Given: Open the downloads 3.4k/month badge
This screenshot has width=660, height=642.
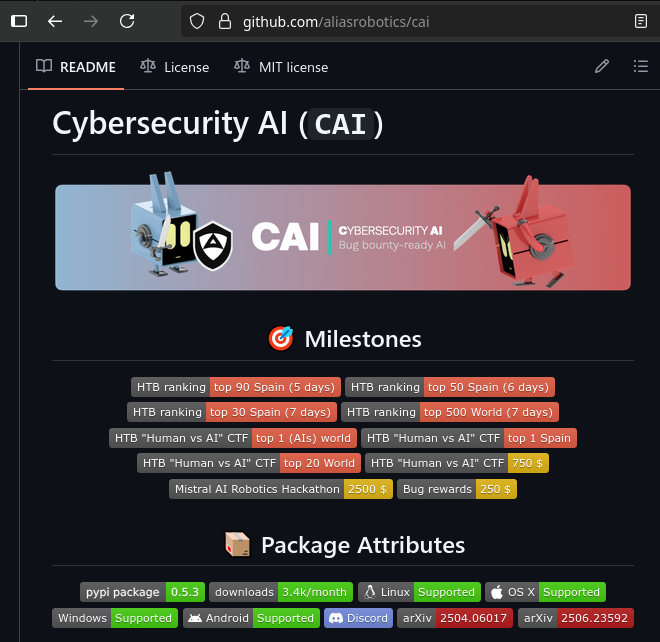Looking at the screenshot, I should pyautogui.click(x=281, y=592).
